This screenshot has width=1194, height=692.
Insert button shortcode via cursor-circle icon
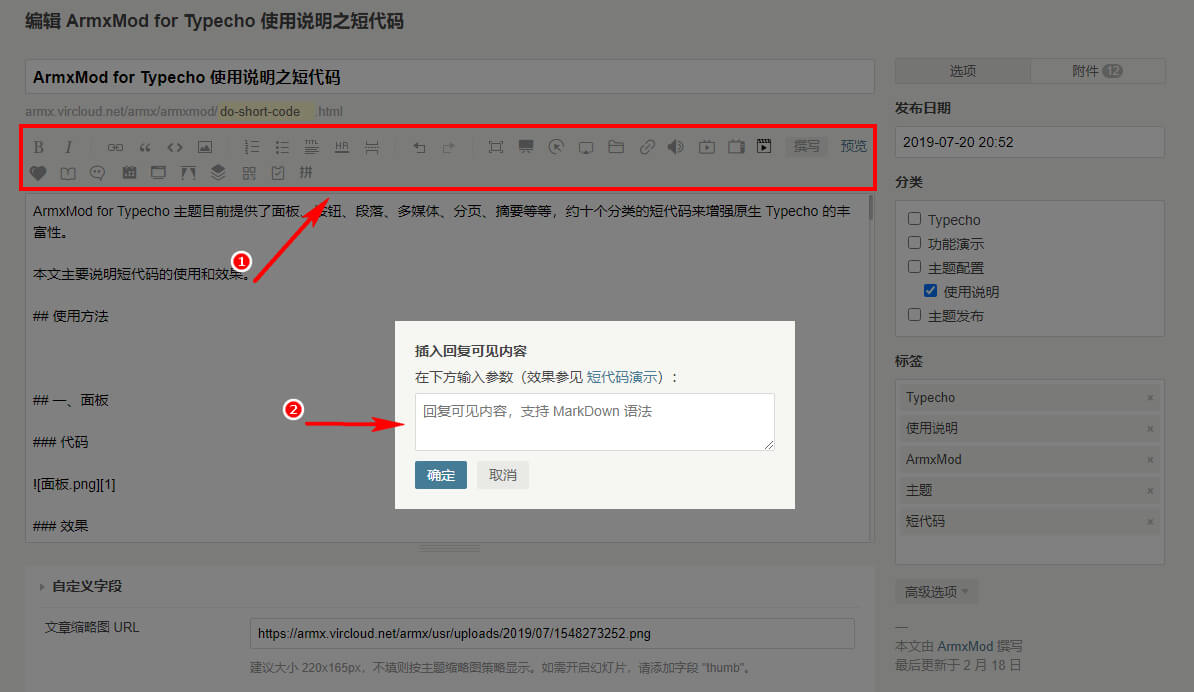[x=556, y=147]
